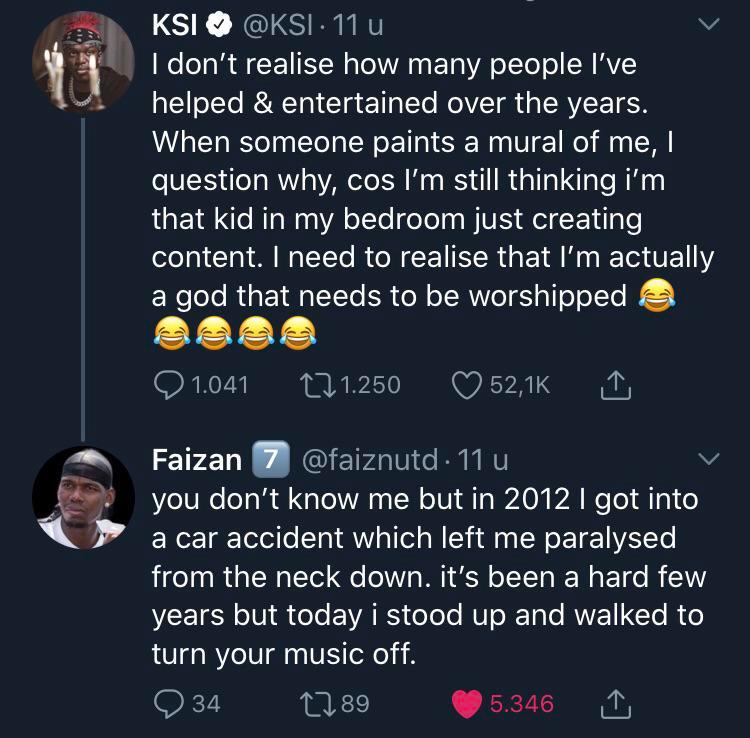
Task: View Faizan's profile avatar
Action: [83, 496]
